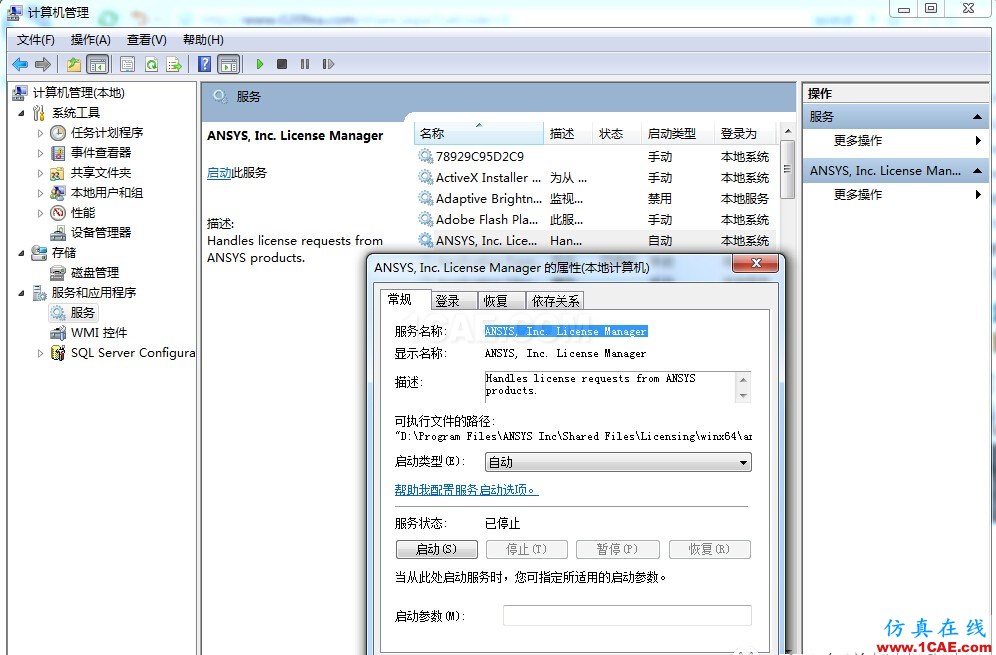Click the Export List toolbar icon
Viewport: 996px width, 655px height.
coord(174,64)
